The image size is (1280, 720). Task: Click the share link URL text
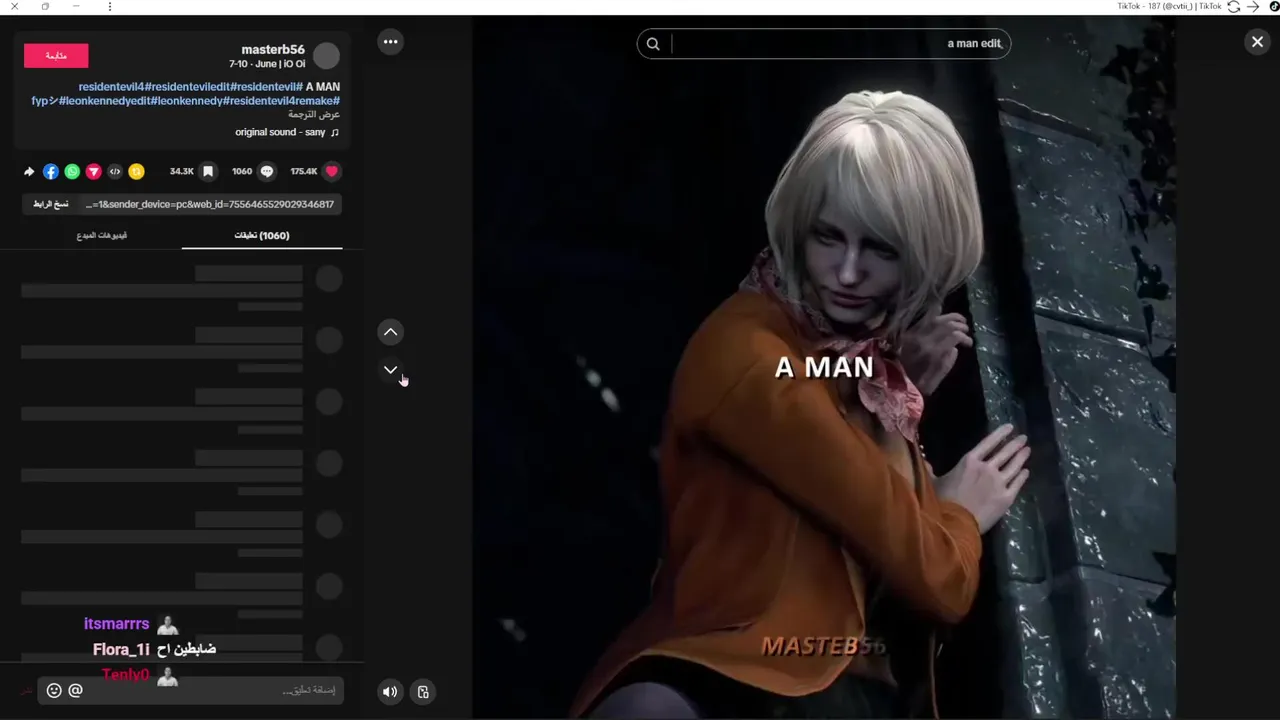pyautogui.click(x=210, y=204)
